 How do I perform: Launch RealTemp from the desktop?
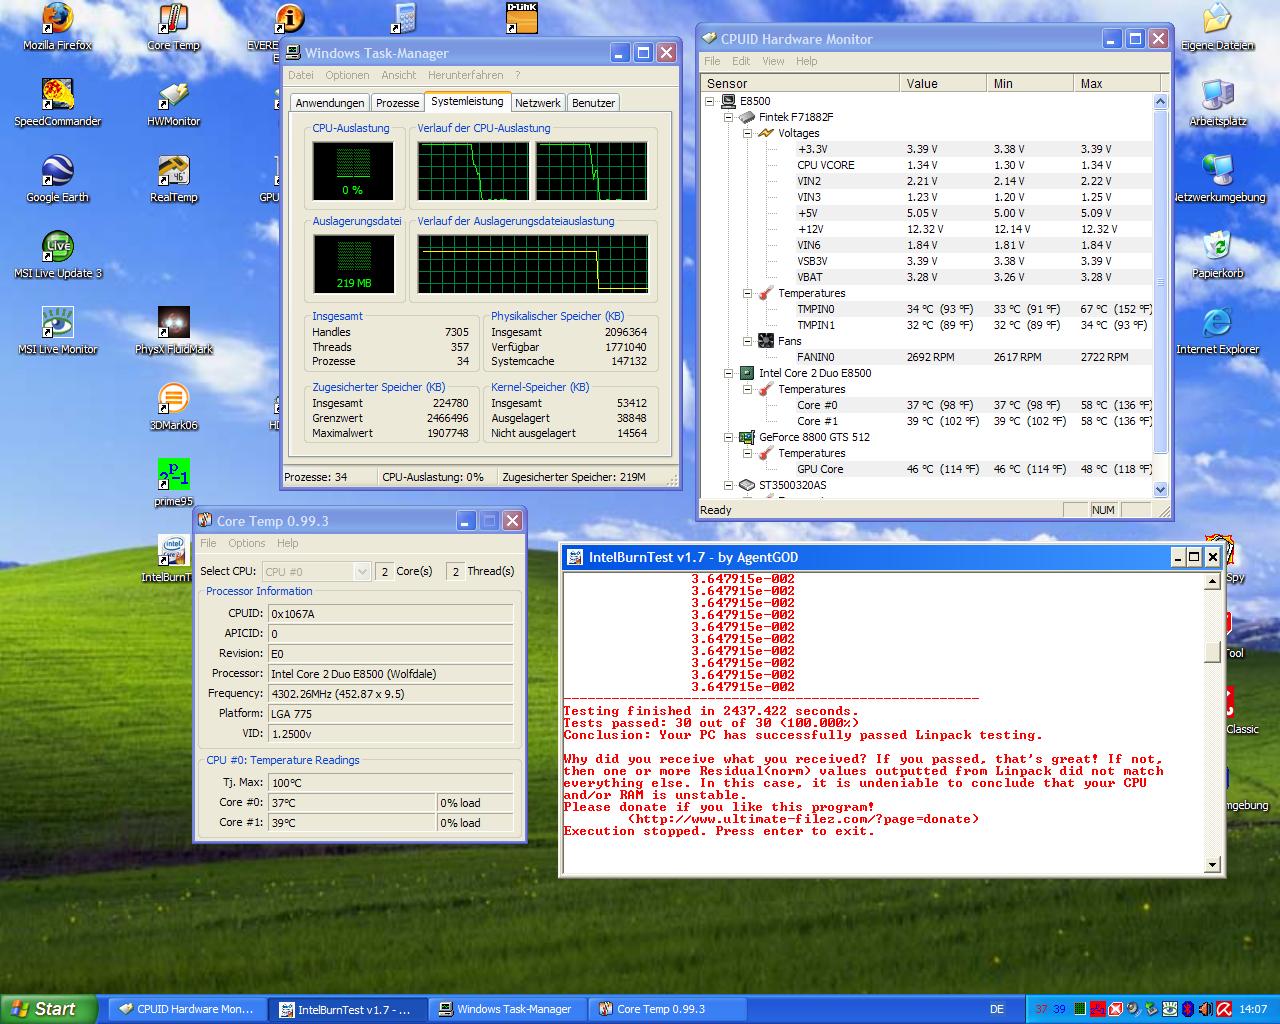pos(173,180)
